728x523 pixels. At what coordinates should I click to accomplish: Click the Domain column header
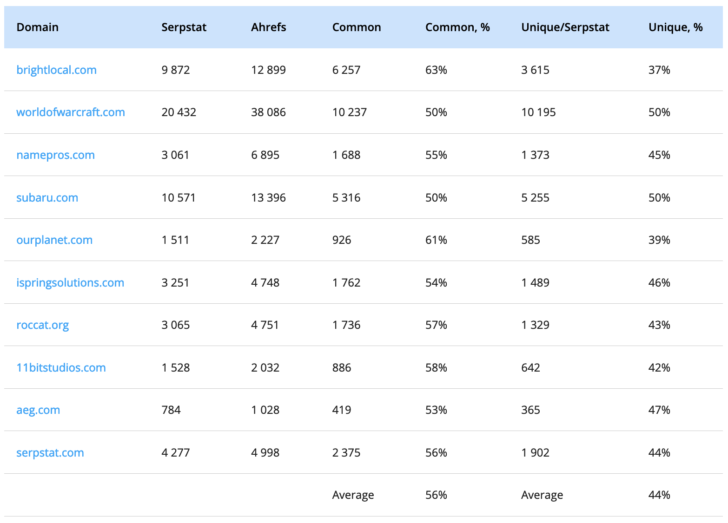coord(37,27)
